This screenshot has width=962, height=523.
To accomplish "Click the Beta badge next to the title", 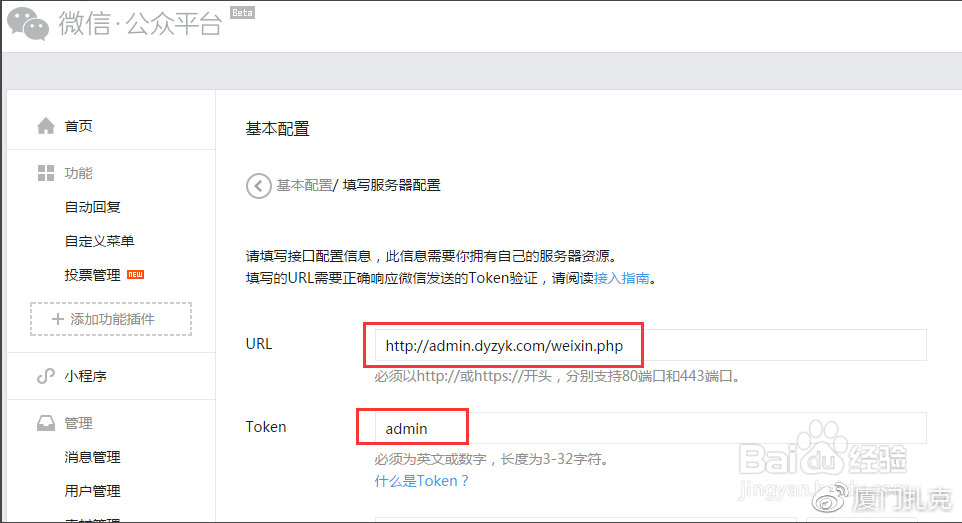I will [x=242, y=12].
